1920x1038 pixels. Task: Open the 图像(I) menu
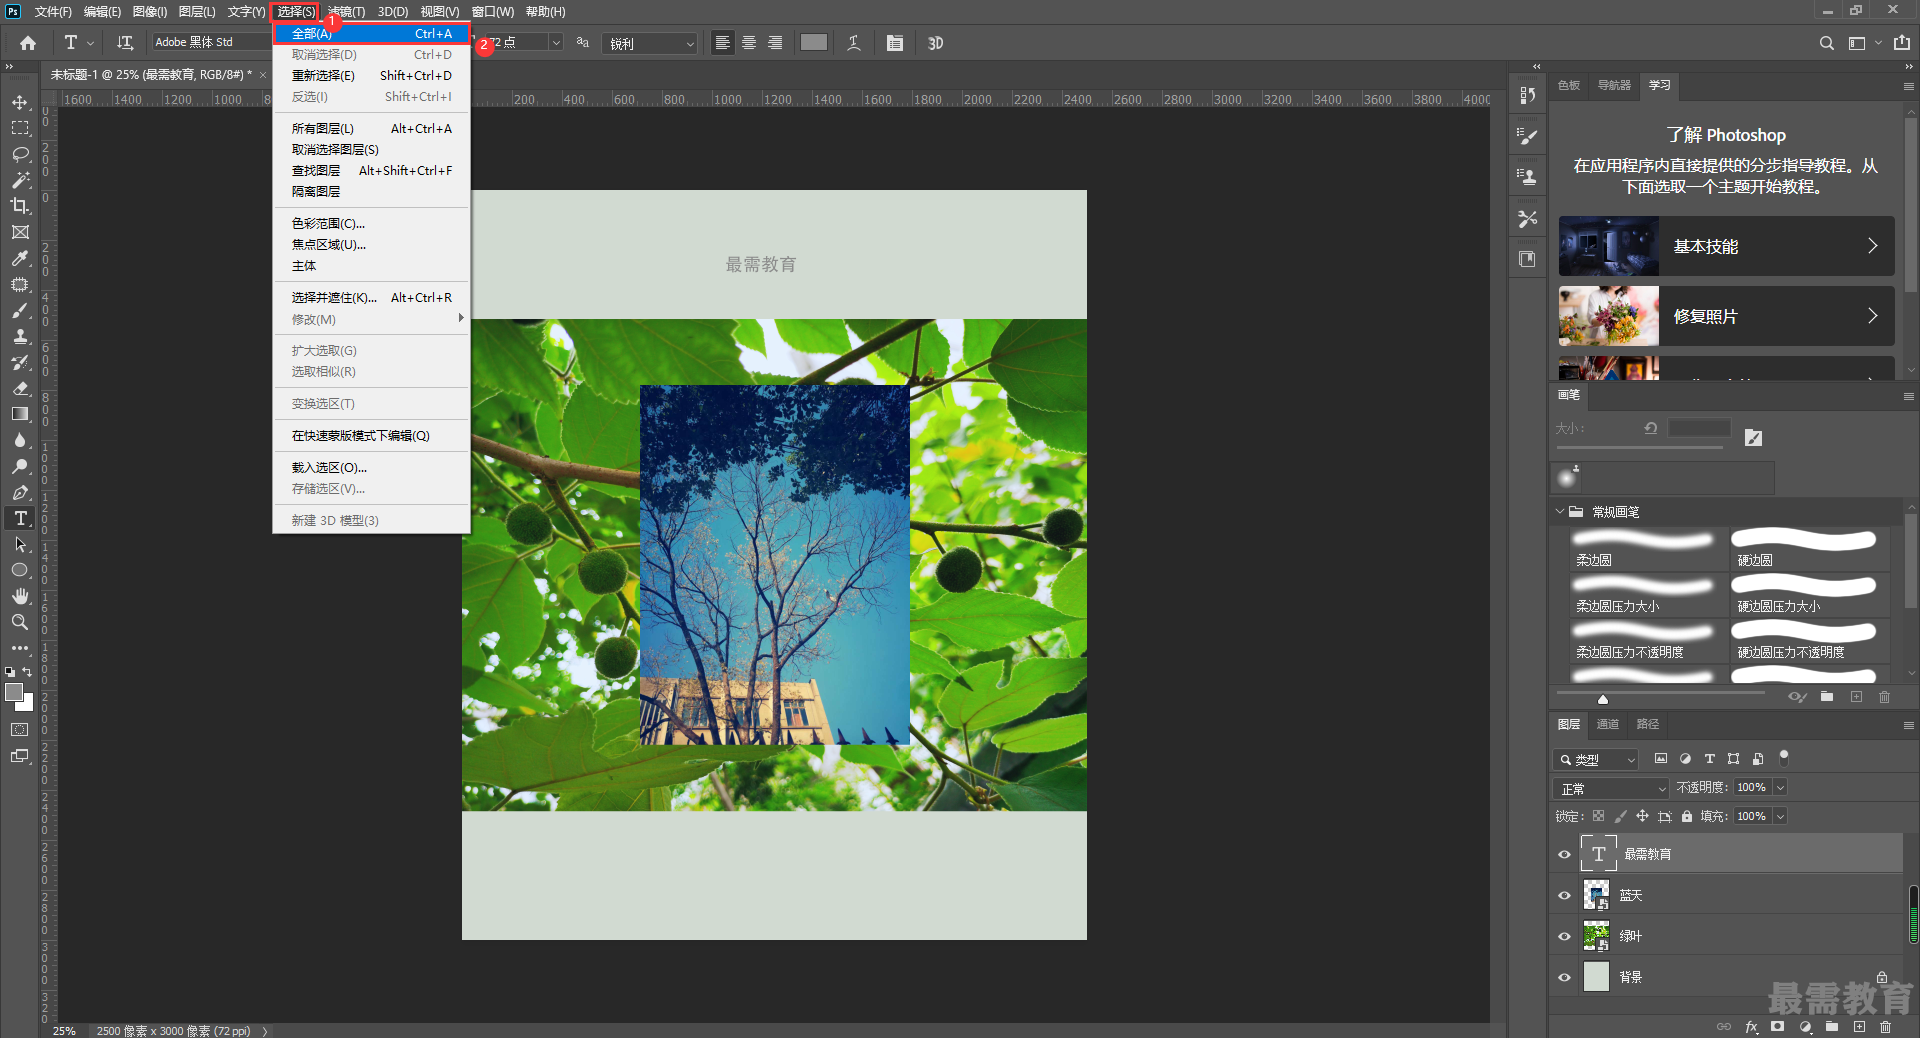pos(150,12)
